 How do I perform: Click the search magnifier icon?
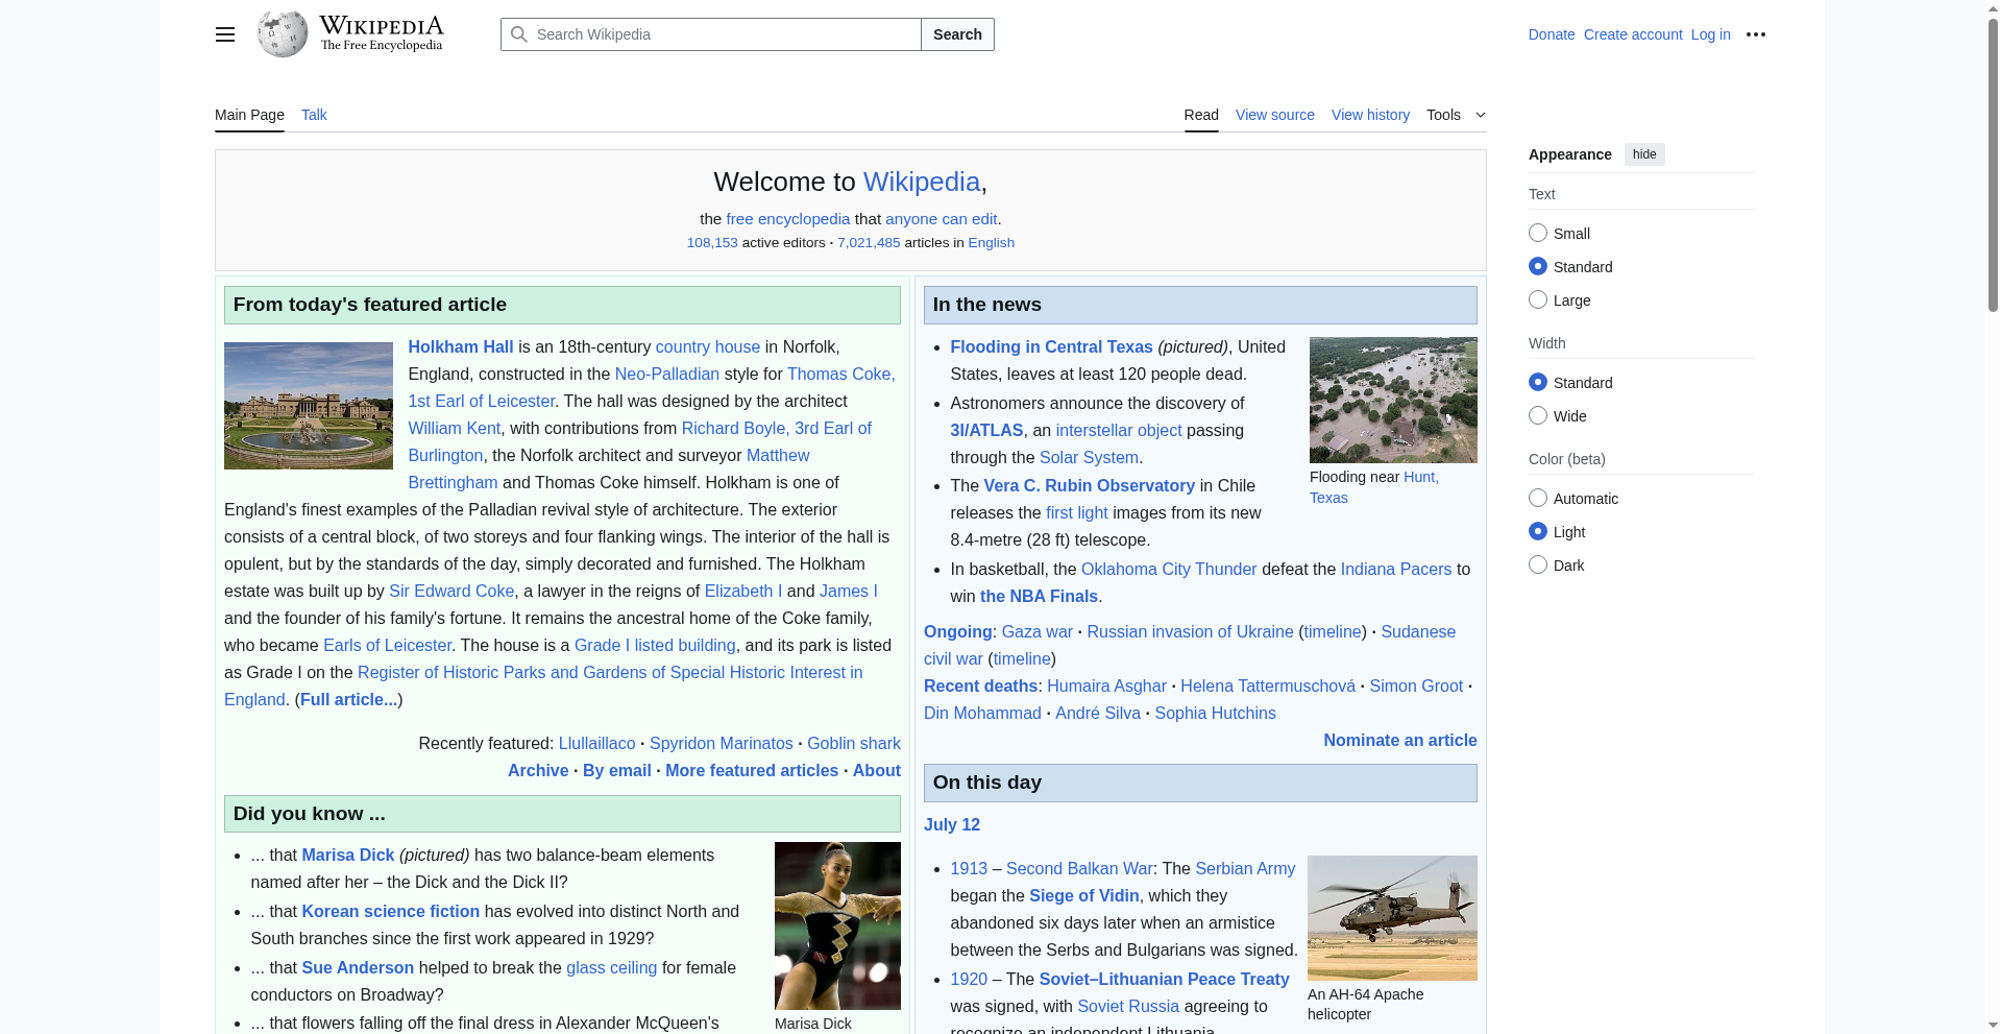pyautogui.click(x=519, y=34)
